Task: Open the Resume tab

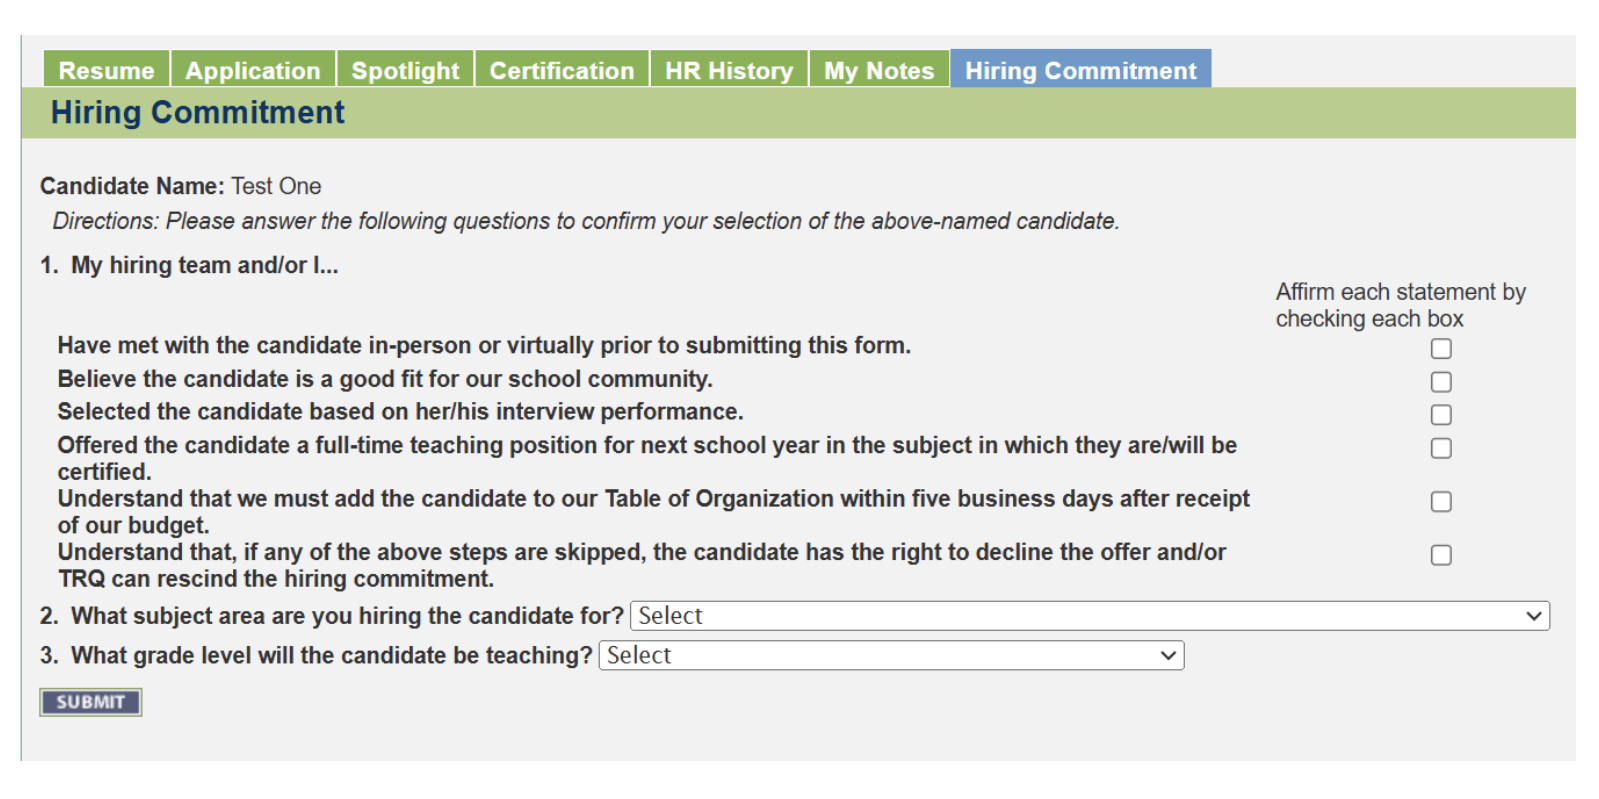Action: [x=106, y=70]
